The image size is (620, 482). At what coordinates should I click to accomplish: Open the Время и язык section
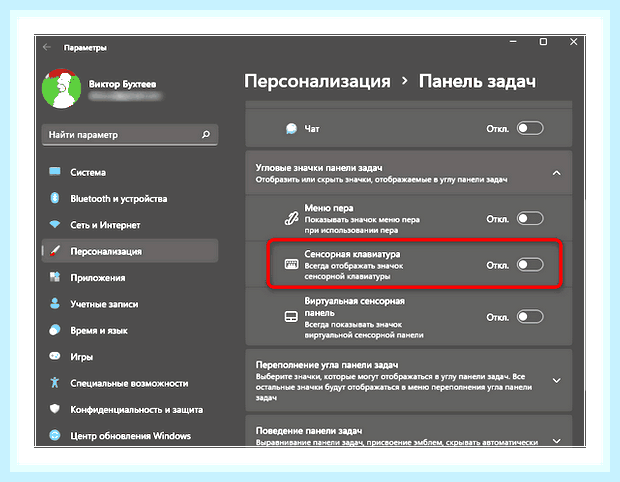pyautogui.click(x=130, y=331)
